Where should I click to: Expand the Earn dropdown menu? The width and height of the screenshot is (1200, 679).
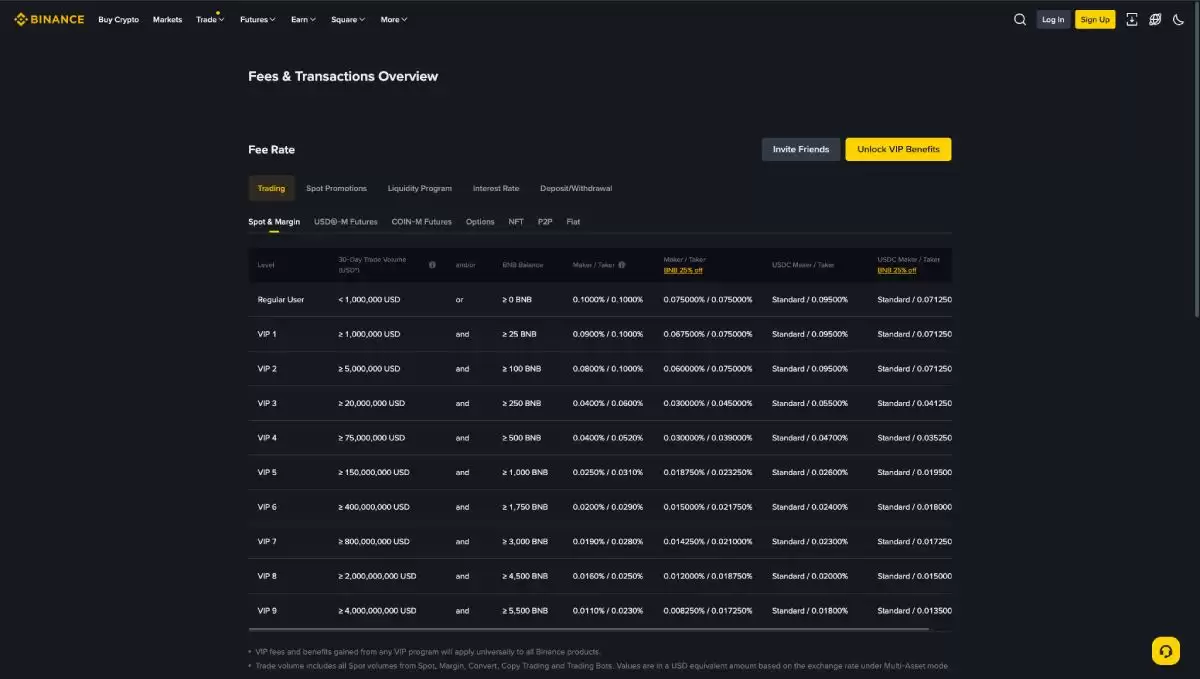[303, 20]
